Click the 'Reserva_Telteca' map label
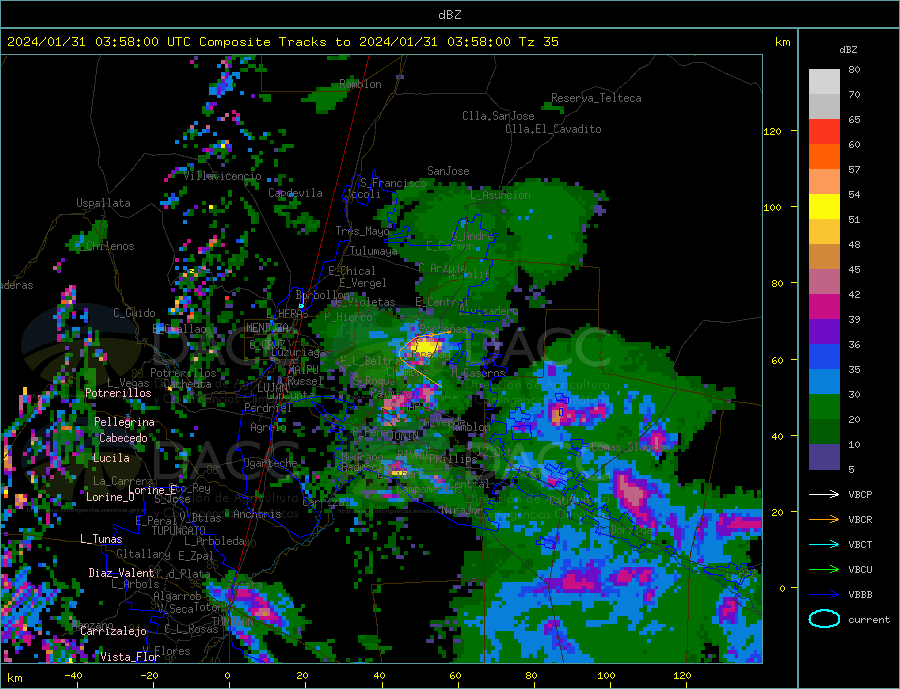The image size is (900, 689). tap(596, 98)
